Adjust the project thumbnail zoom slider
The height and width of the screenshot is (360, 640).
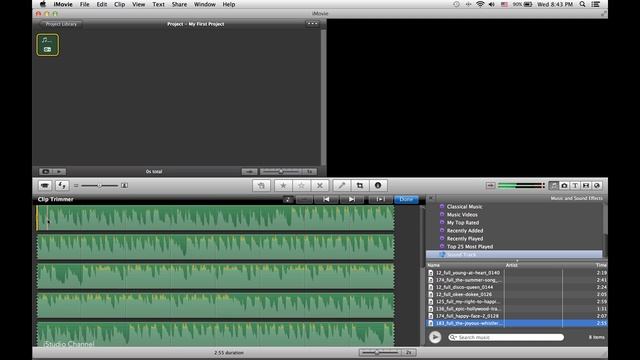(x=281, y=171)
